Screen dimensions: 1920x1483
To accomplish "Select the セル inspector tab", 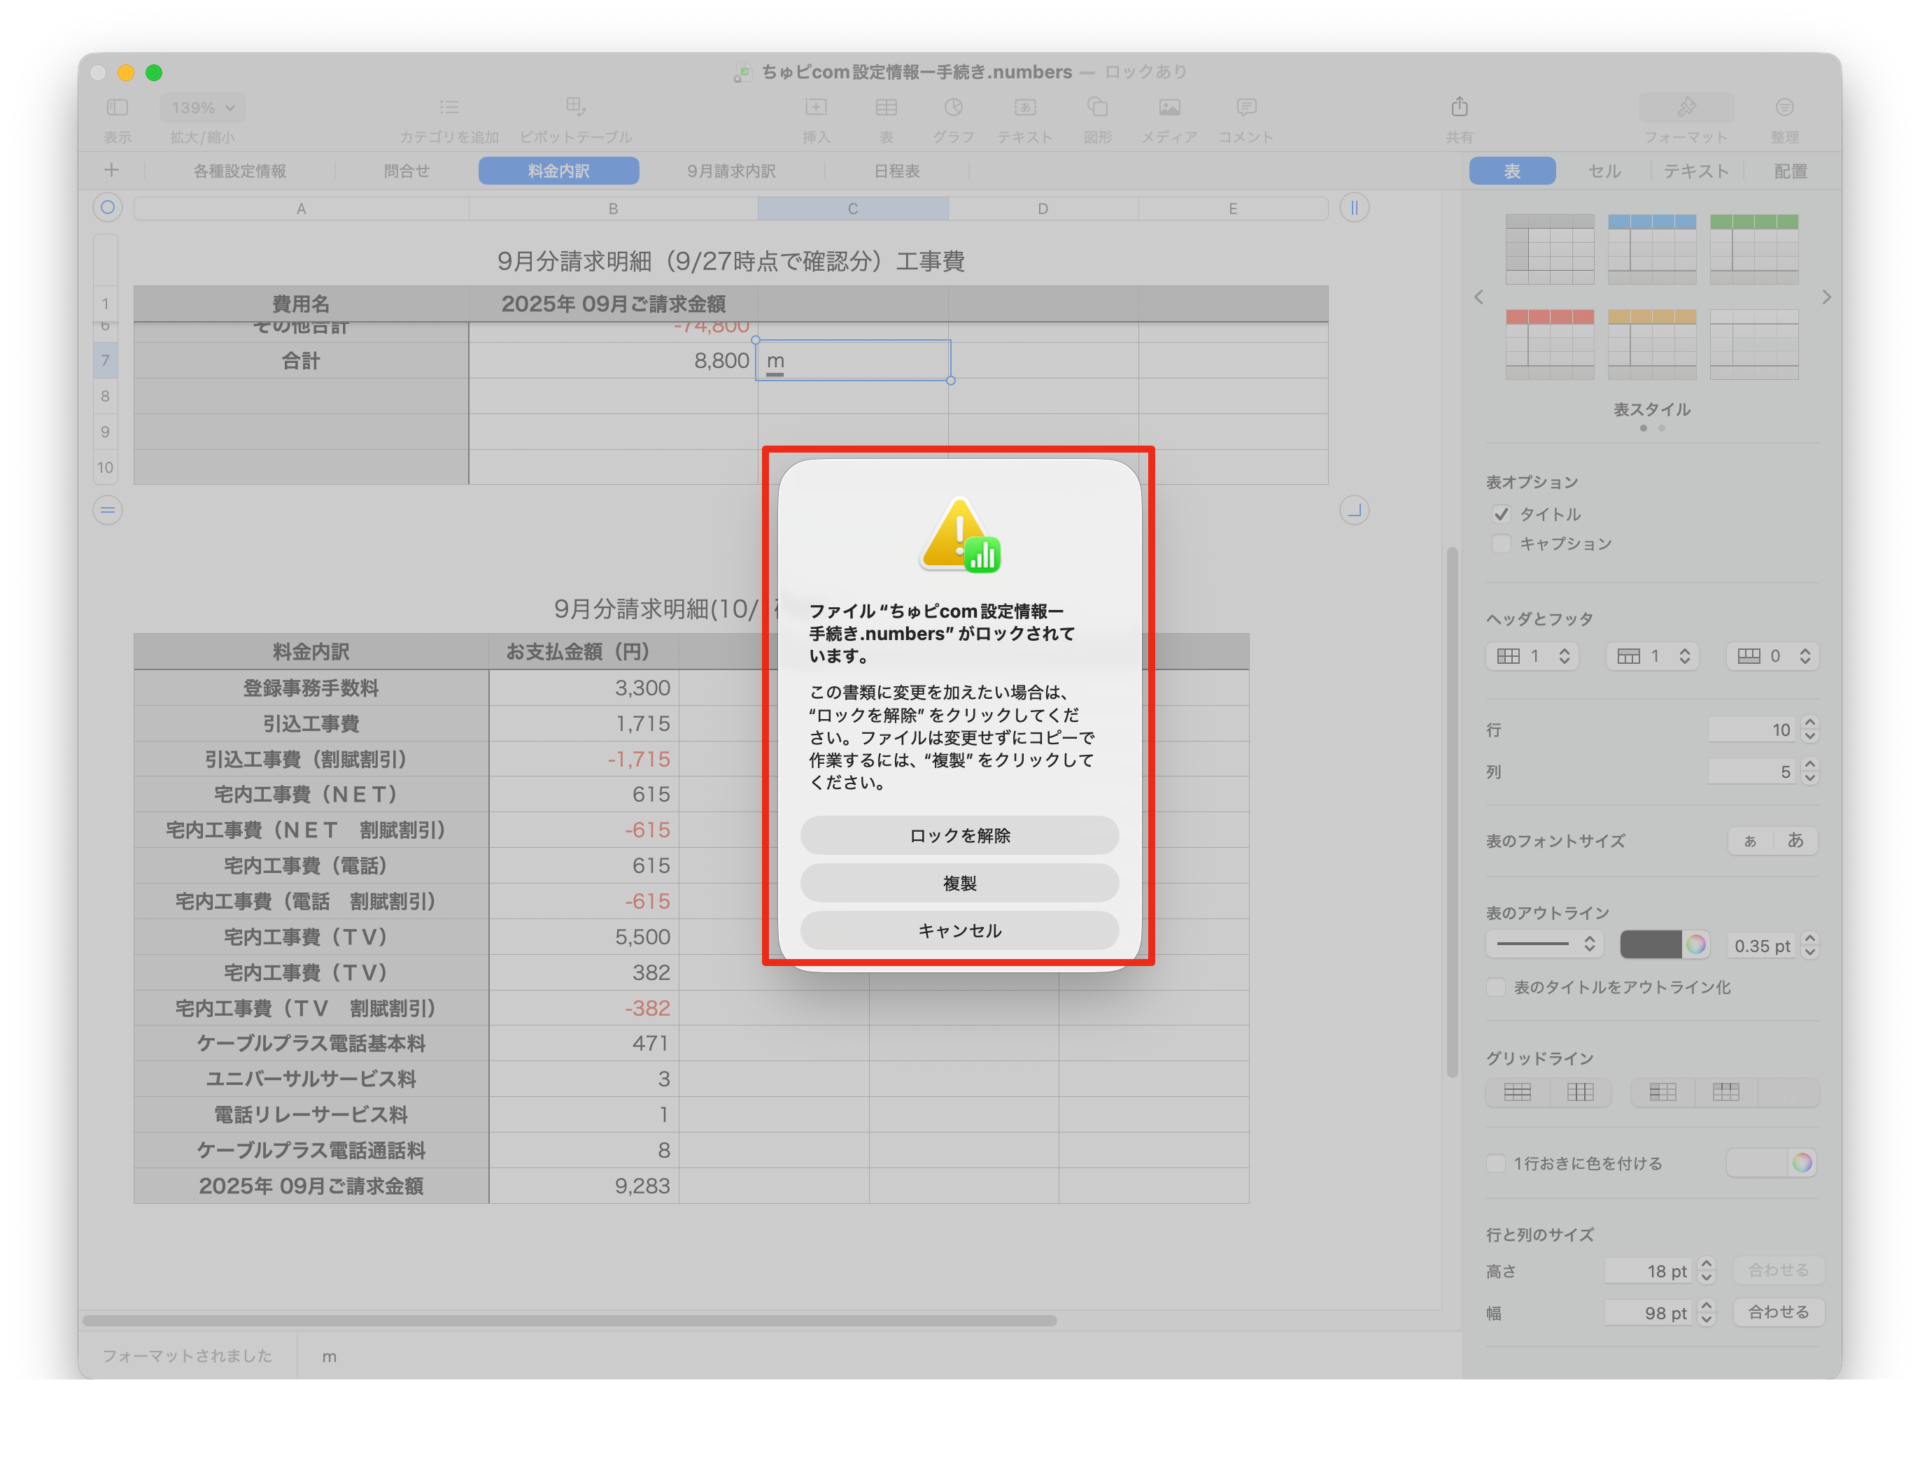I will tap(1604, 171).
